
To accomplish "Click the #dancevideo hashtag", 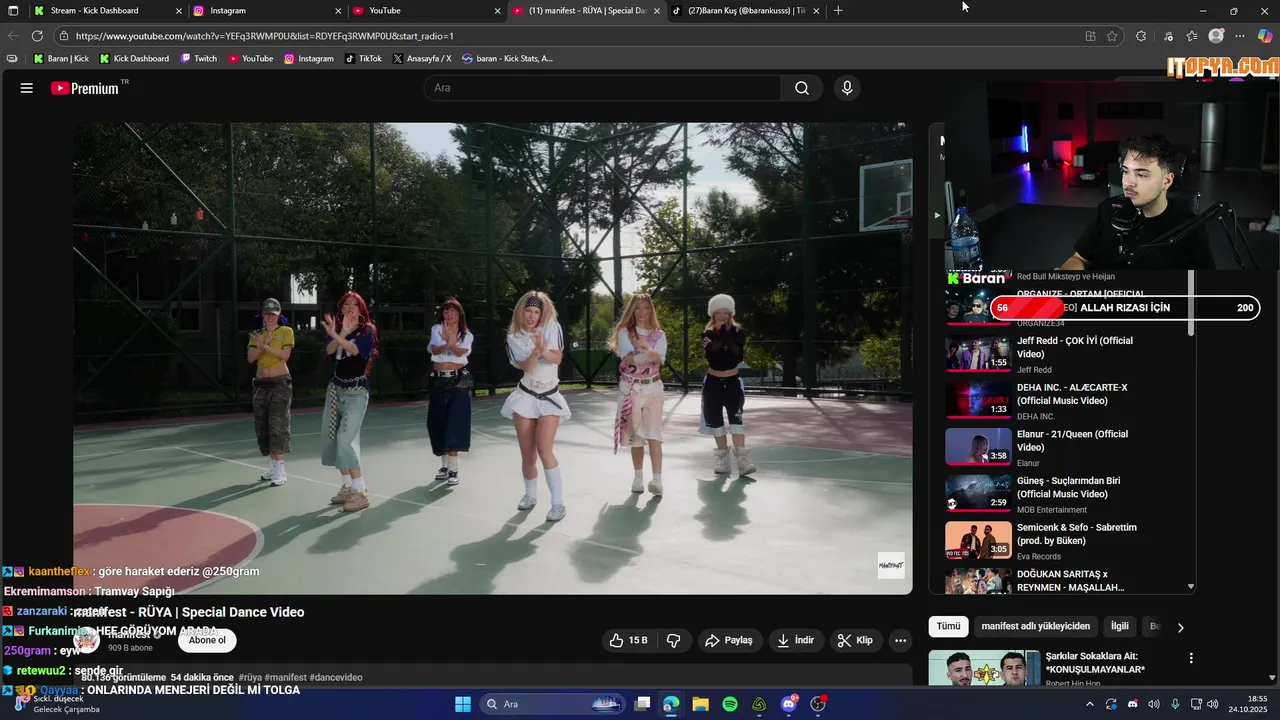I will pyautogui.click(x=336, y=677).
